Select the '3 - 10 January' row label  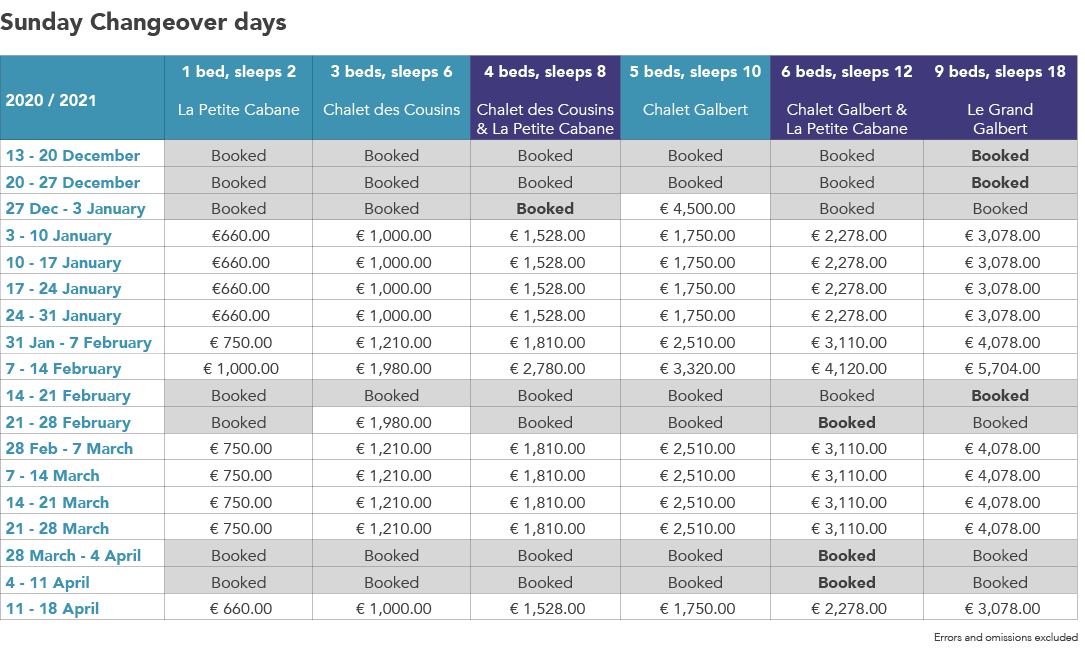pyautogui.click(x=58, y=235)
